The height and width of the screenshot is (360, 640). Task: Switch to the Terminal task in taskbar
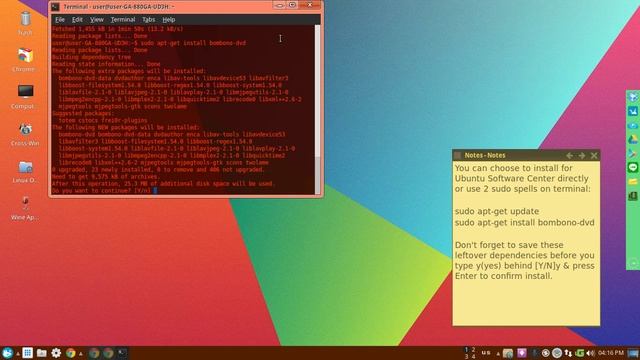tap(122, 353)
